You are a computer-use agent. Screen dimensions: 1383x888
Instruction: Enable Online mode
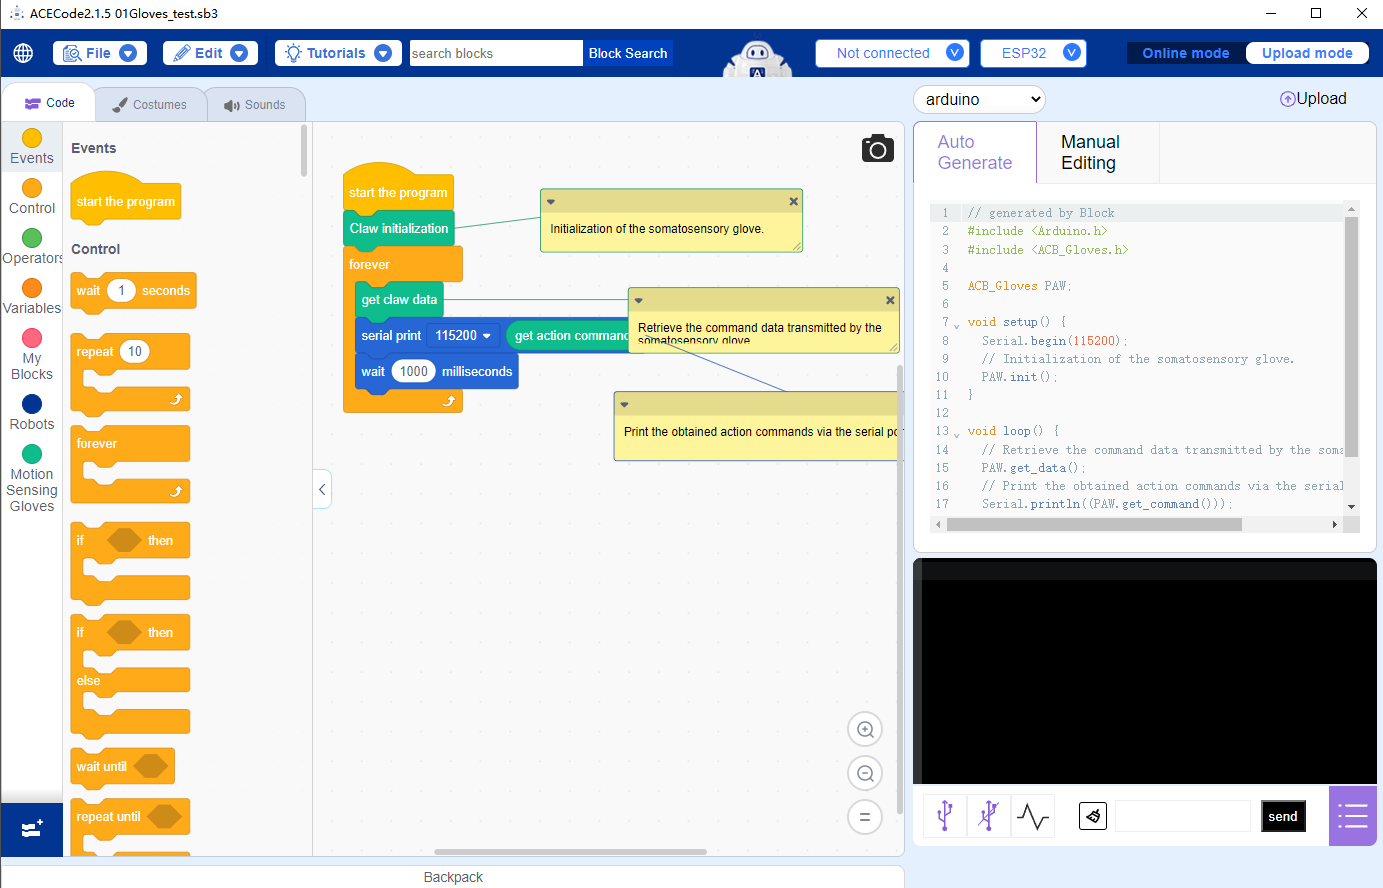pyautogui.click(x=1186, y=52)
